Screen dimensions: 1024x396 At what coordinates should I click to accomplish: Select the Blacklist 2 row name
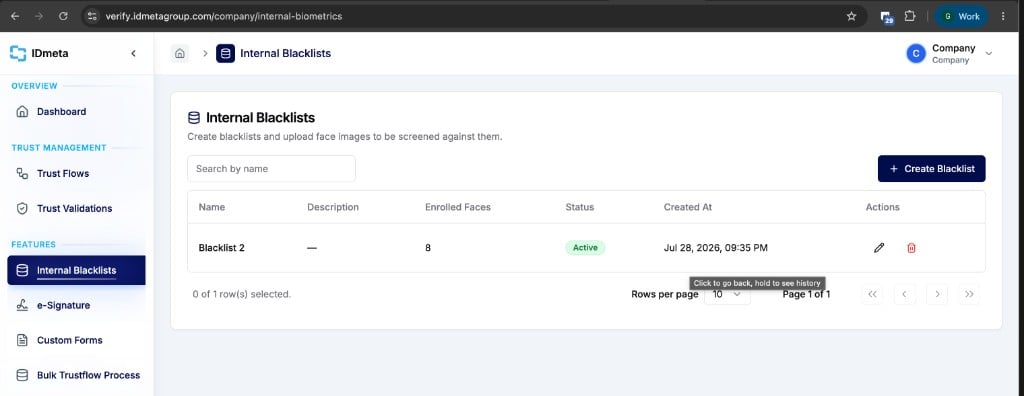click(221, 248)
